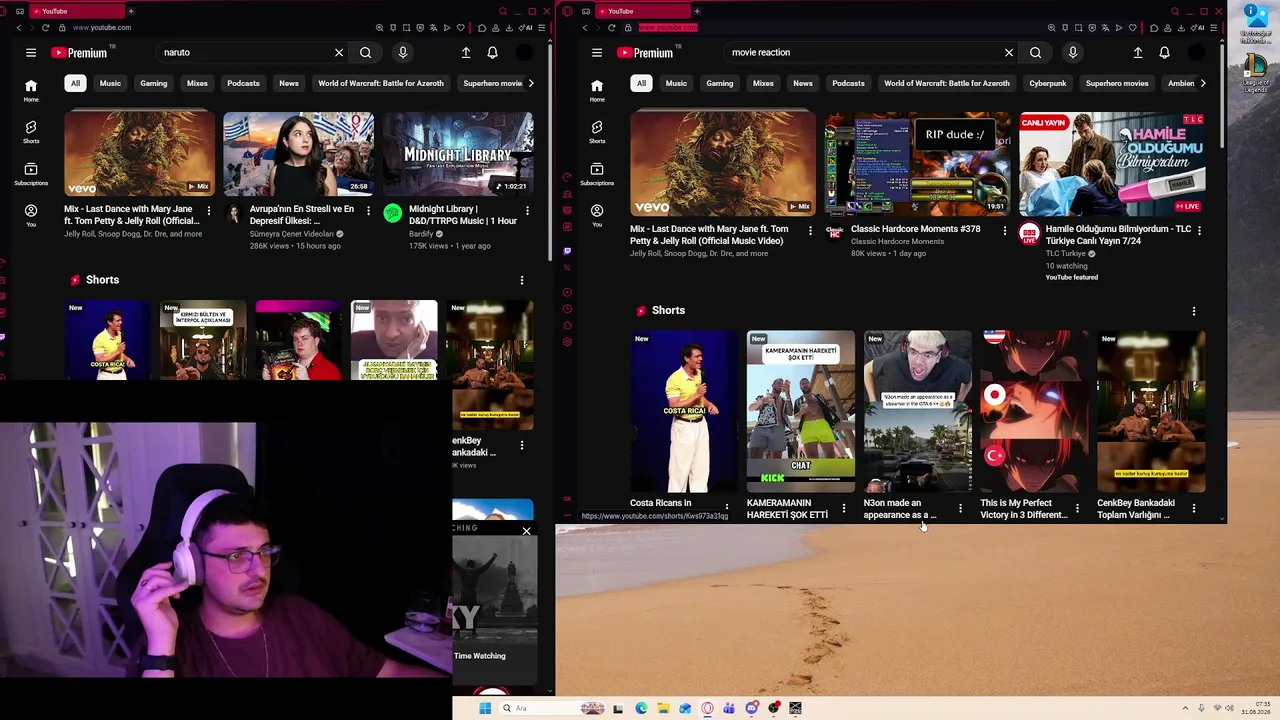This screenshot has height=720, width=1280.
Task: Open options for the Shorts shelf in the left window
Action: click(x=521, y=281)
